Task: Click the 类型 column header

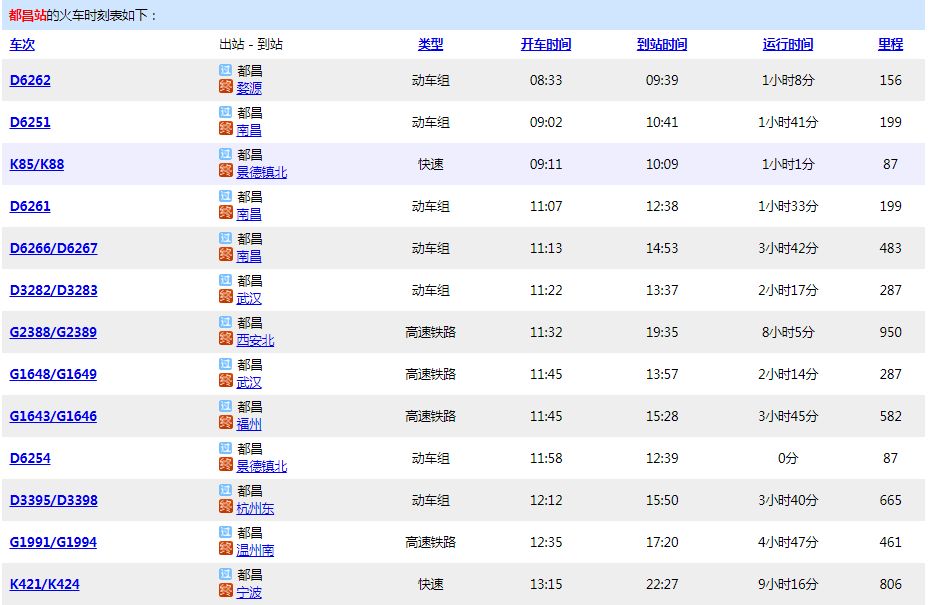Action: (x=430, y=44)
